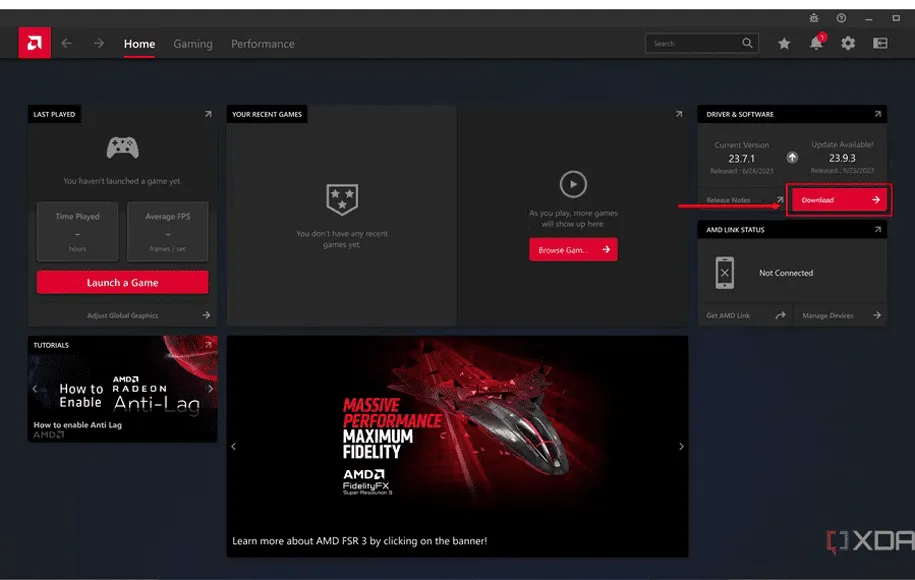Open the notifications bell icon
Viewport: 915px width, 580px height.
(x=817, y=43)
